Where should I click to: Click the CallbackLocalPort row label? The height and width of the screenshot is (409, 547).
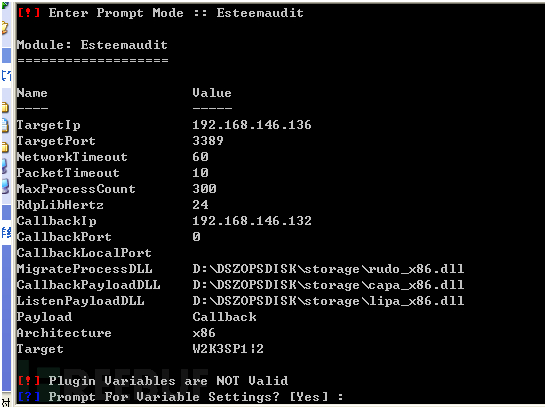click(84, 253)
